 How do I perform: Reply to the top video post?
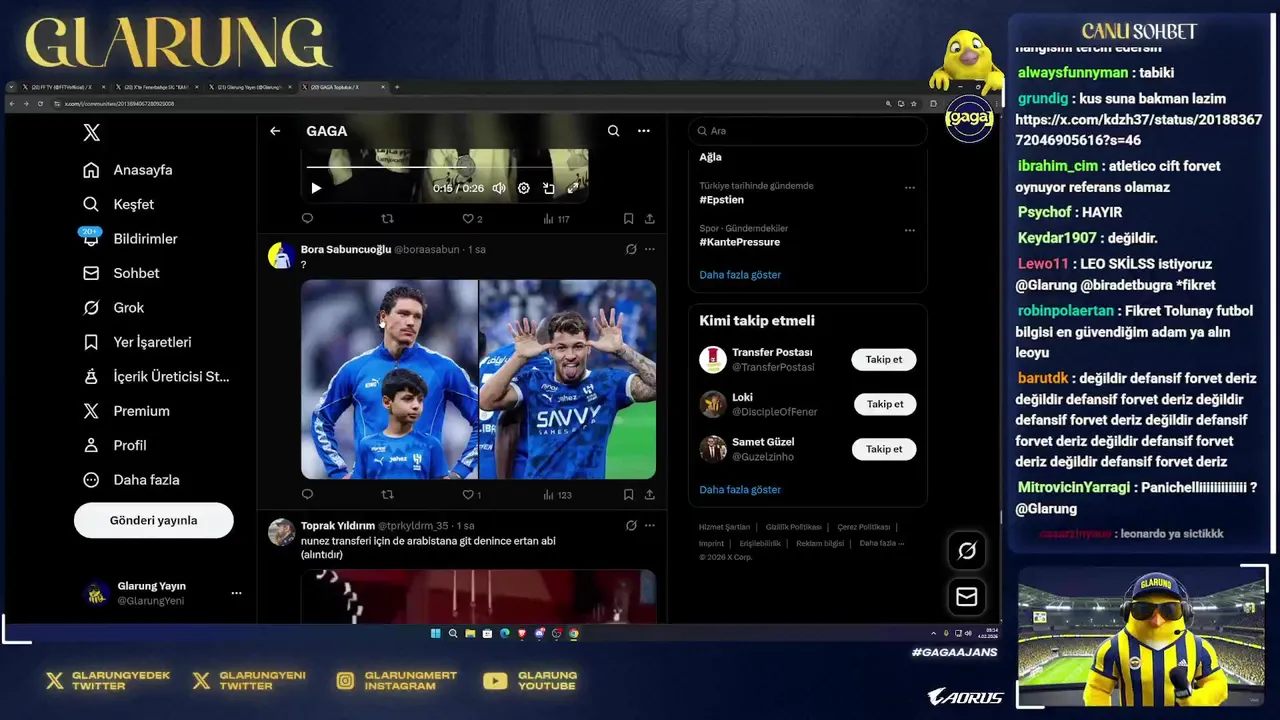tap(307, 219)
